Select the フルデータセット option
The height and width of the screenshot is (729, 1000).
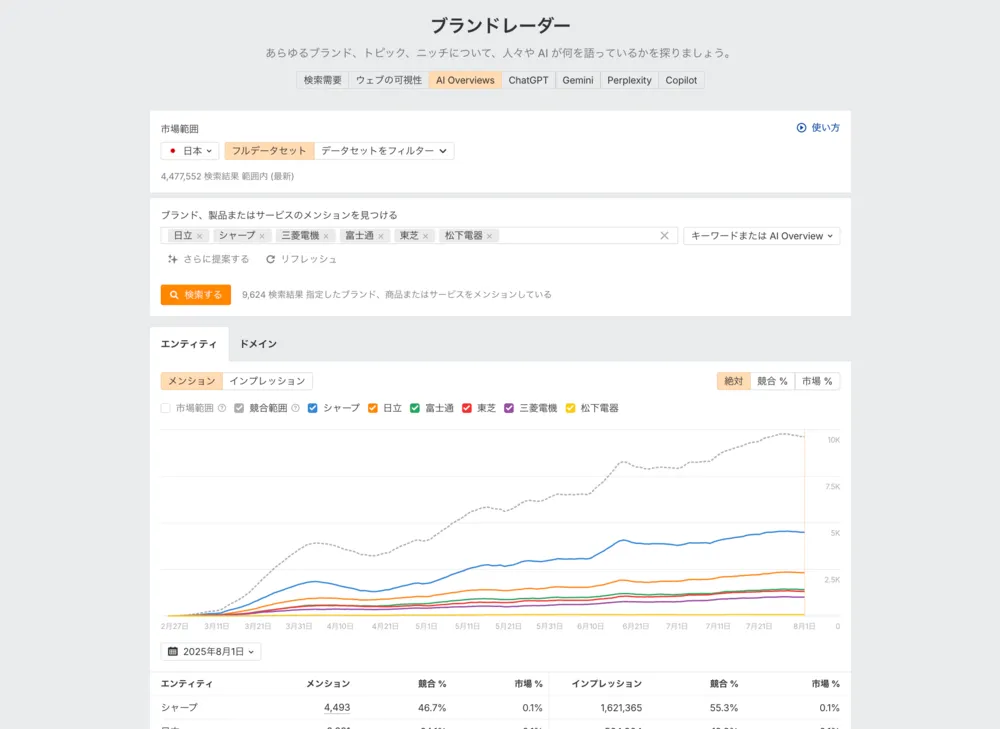click(269, 151)
